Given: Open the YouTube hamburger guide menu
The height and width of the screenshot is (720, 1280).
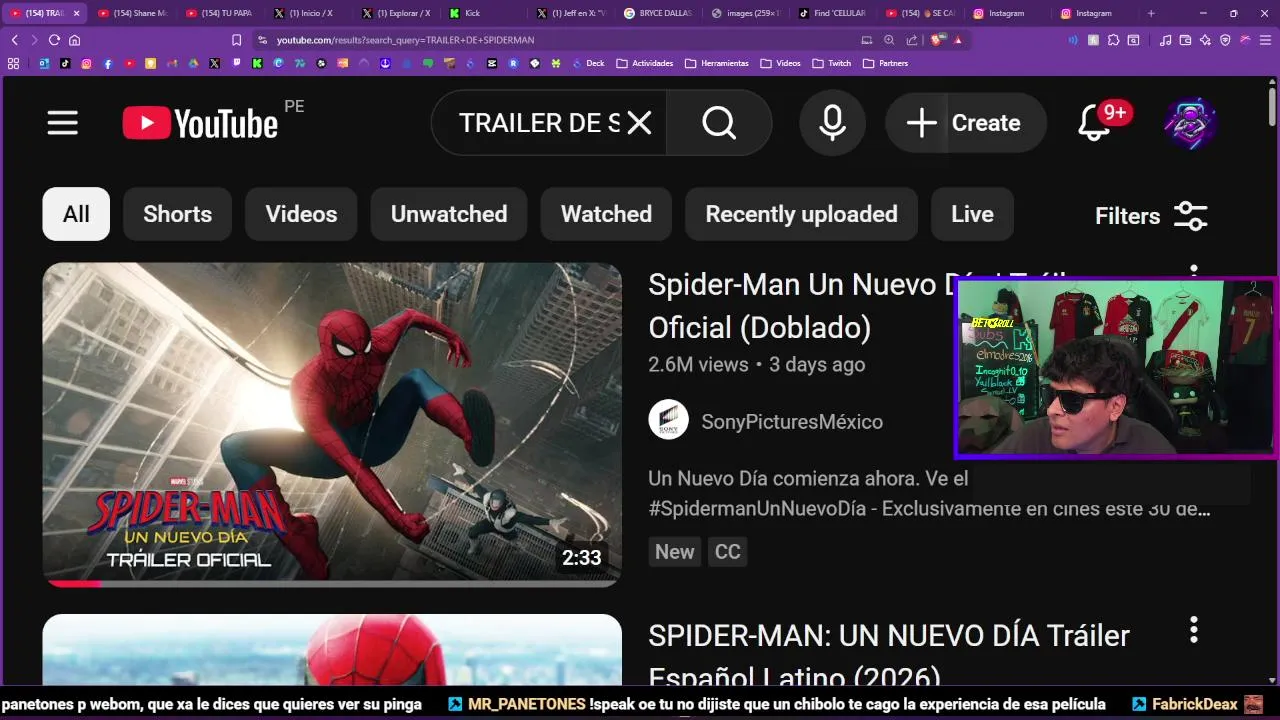Looking at the screenshot, I should click(x=62, y=123).
